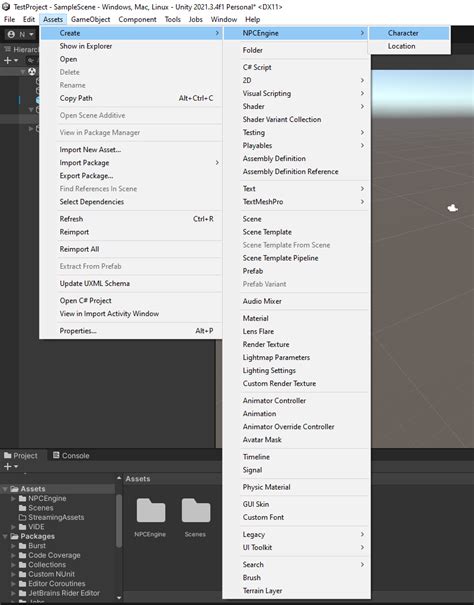Switch to the Project tab
Image resolution: width=474 pixels, height=605 pixels.
(21, 456)
